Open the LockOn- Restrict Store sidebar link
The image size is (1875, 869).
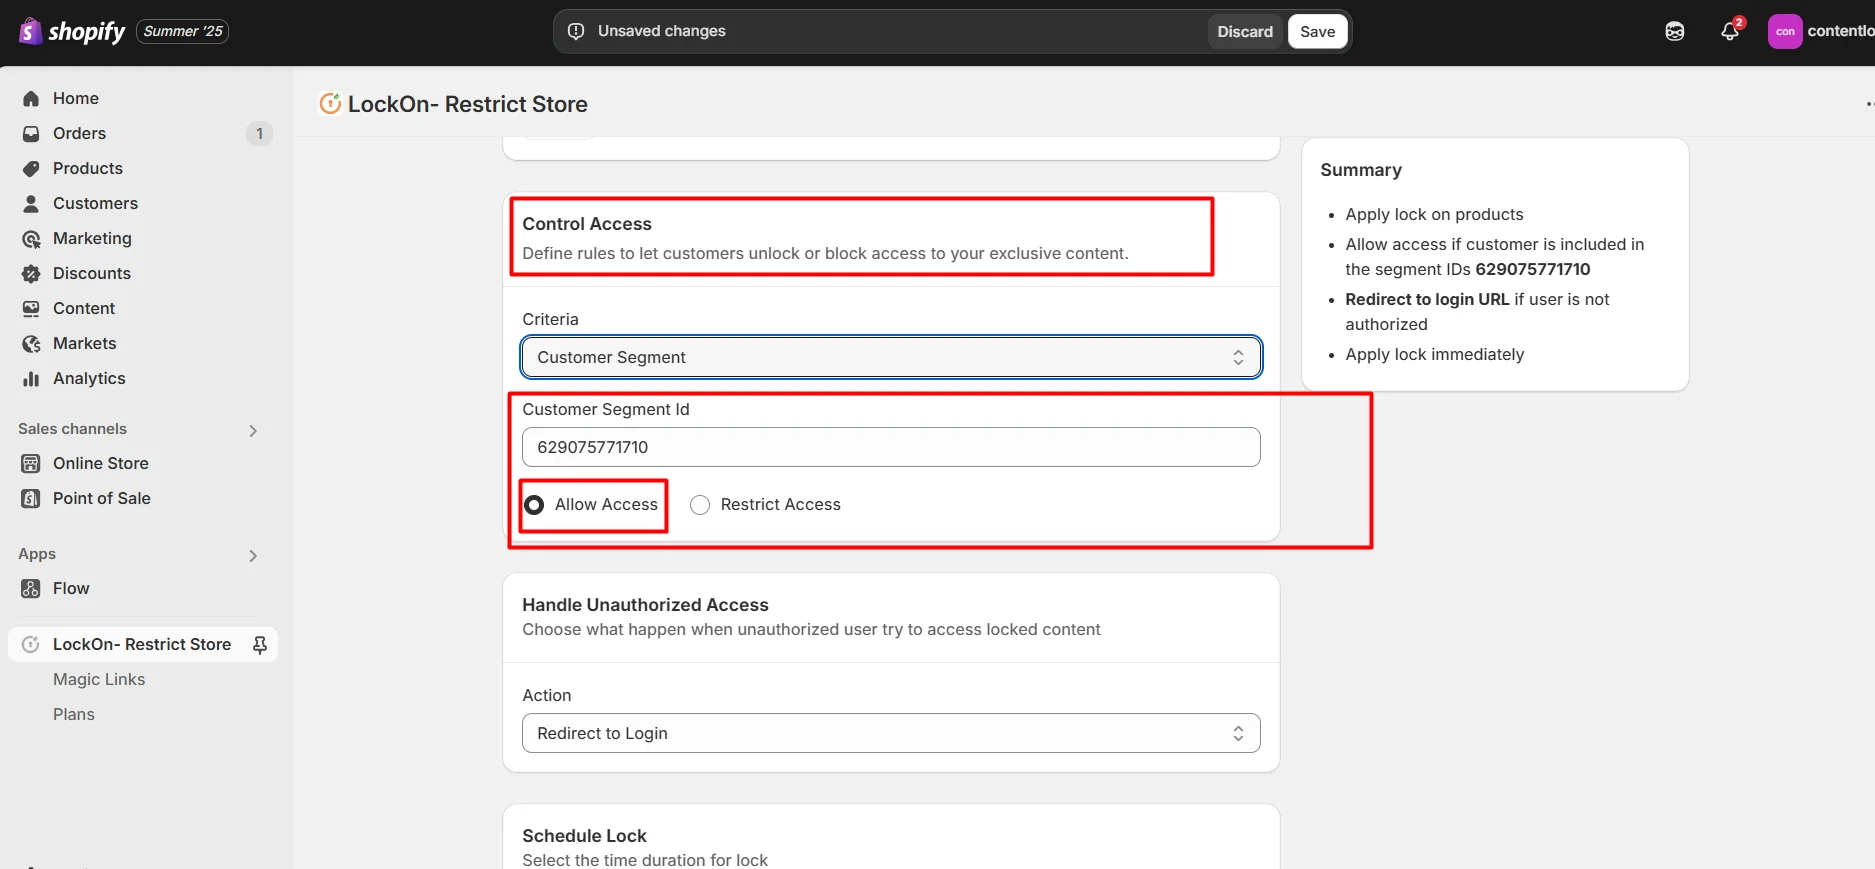pos(142,644)
